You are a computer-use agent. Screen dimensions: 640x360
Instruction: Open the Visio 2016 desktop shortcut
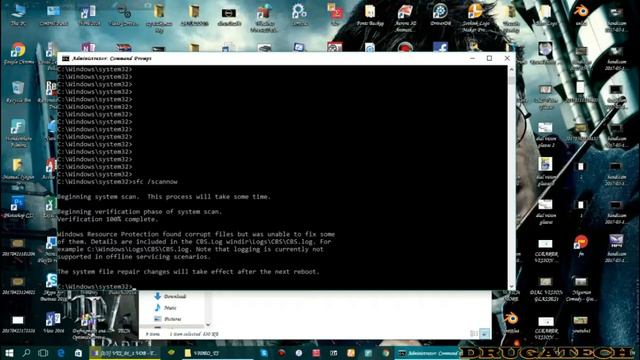coord(53,322)
